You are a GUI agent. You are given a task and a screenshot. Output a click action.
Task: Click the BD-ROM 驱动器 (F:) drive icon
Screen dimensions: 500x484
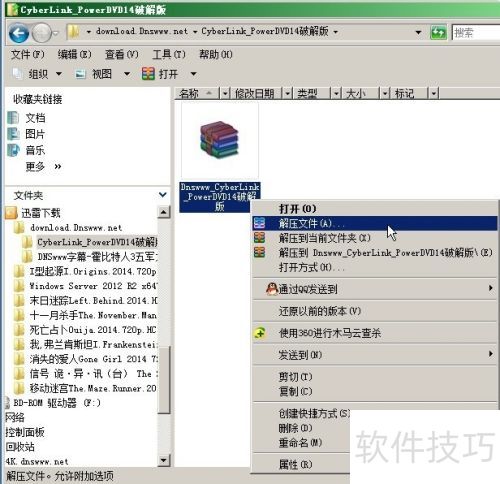pyautogui.click(x=7, y=403)
